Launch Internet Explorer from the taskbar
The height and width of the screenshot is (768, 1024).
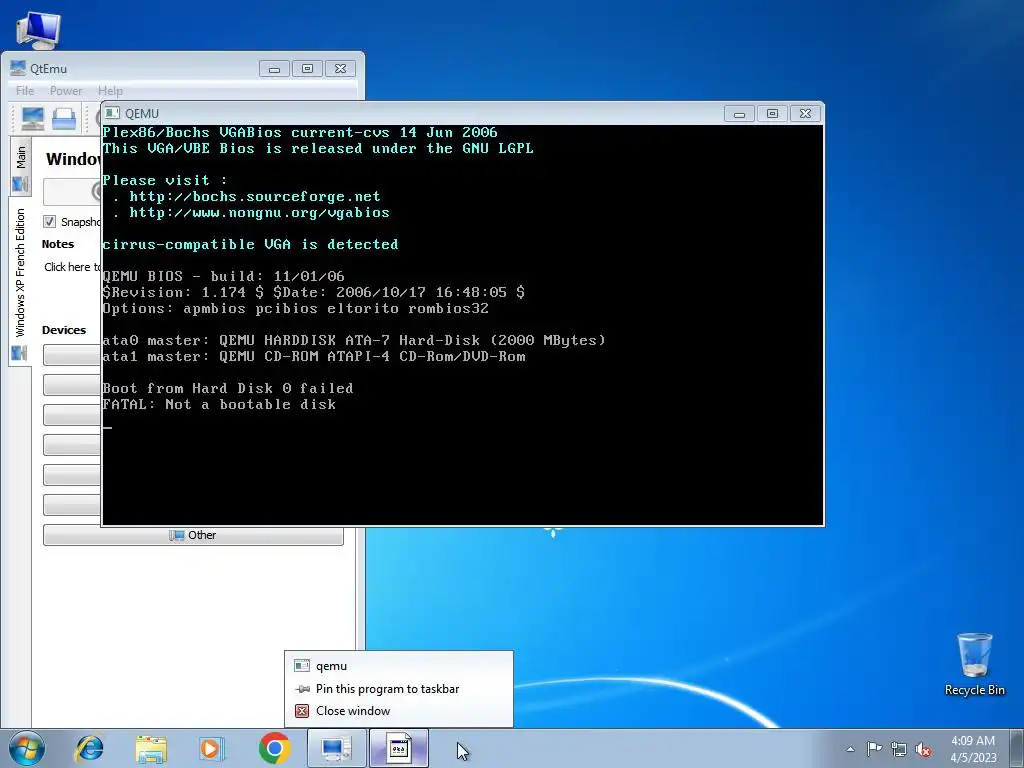click(90, 748)
